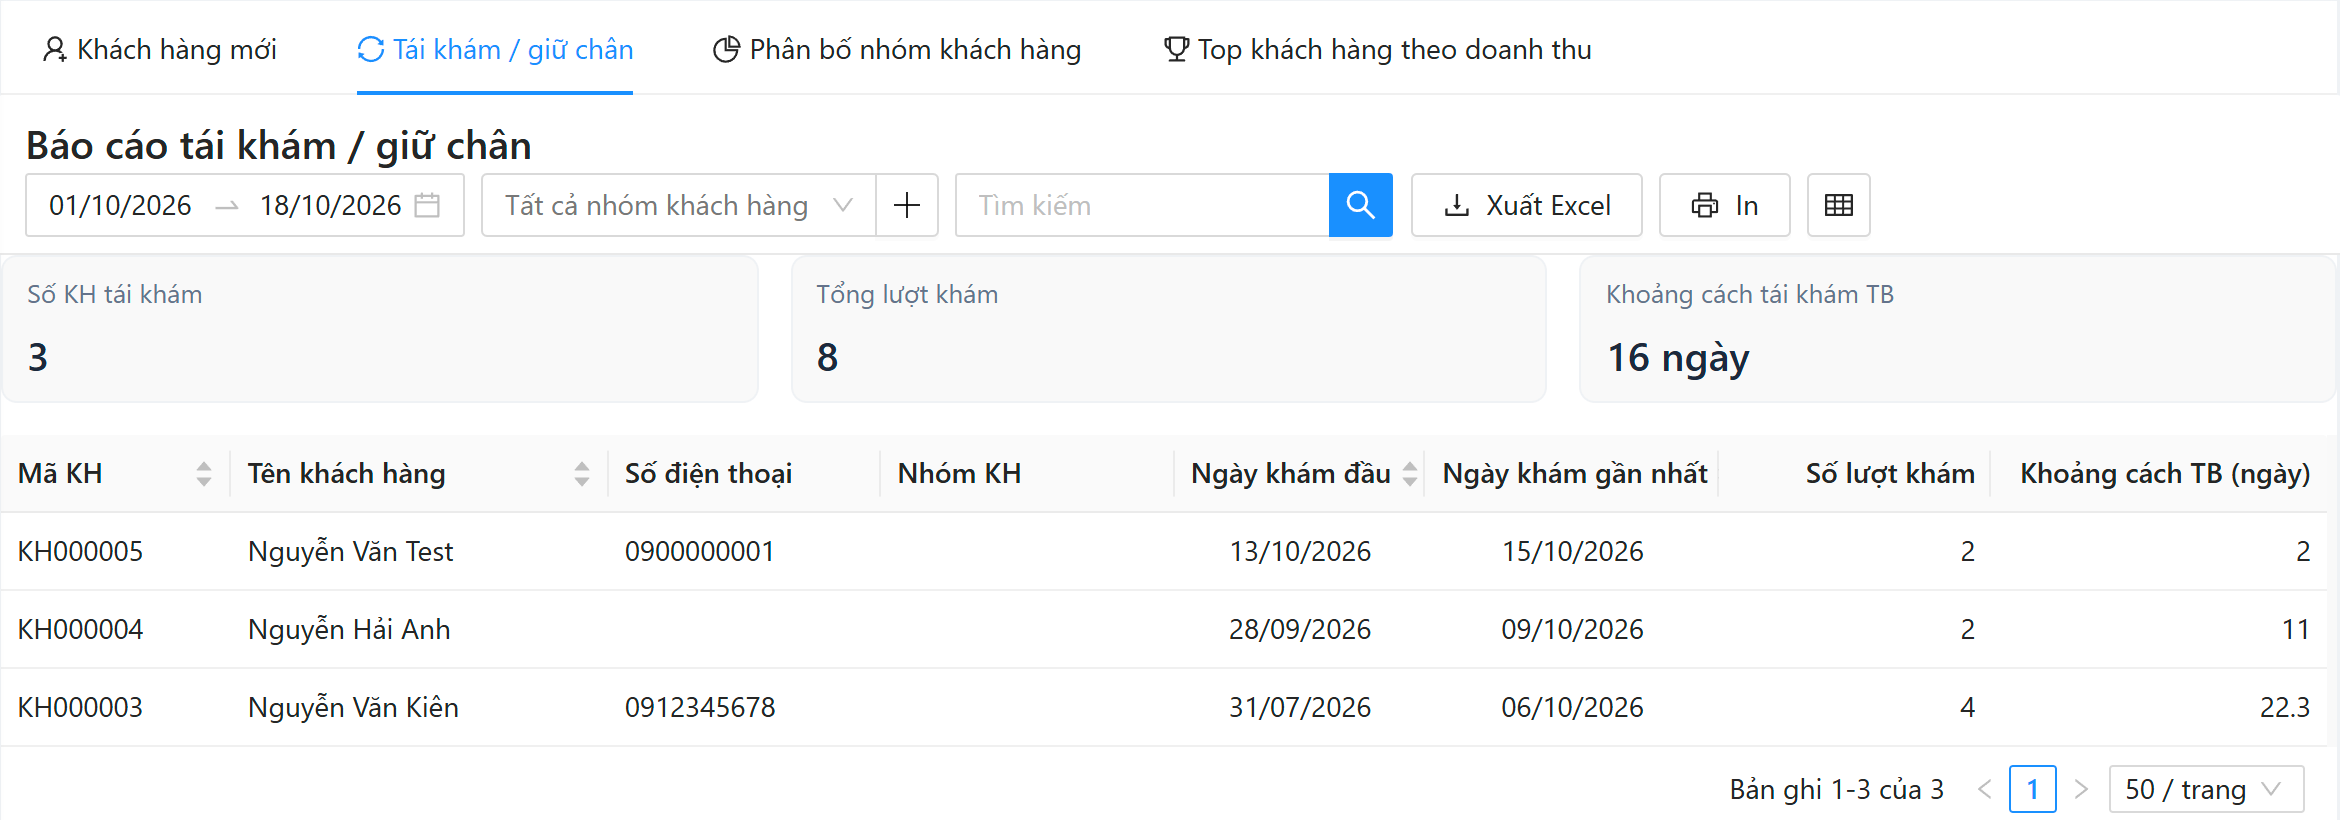The image size is (2340, 820).
Task: Click the calendar icon in date range
Action: 427,205
